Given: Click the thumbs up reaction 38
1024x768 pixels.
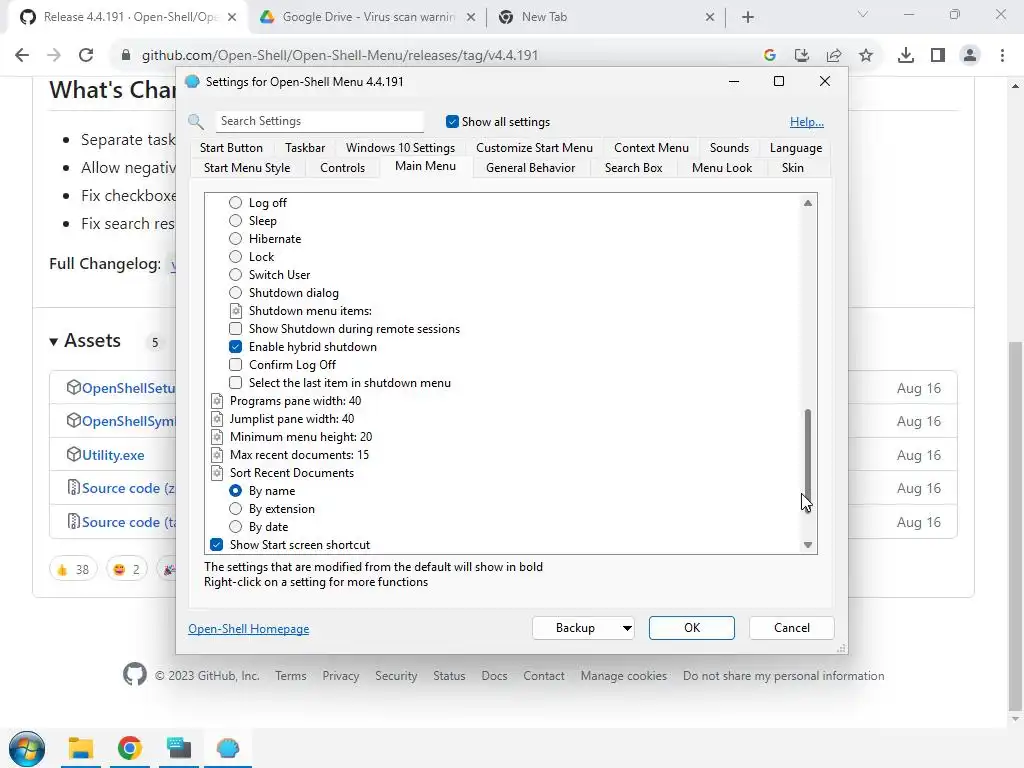Looking at the screenshot, I should pos(73,569).
